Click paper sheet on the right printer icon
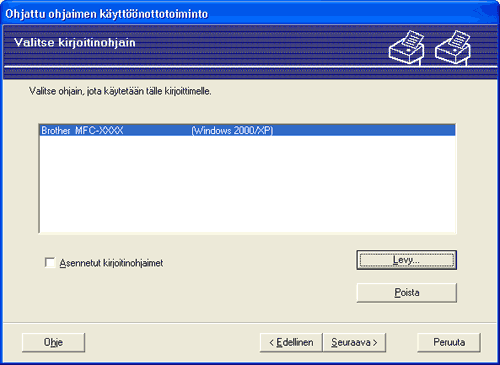The height and width of the screenshot is (365, 500). coord(459,39)
